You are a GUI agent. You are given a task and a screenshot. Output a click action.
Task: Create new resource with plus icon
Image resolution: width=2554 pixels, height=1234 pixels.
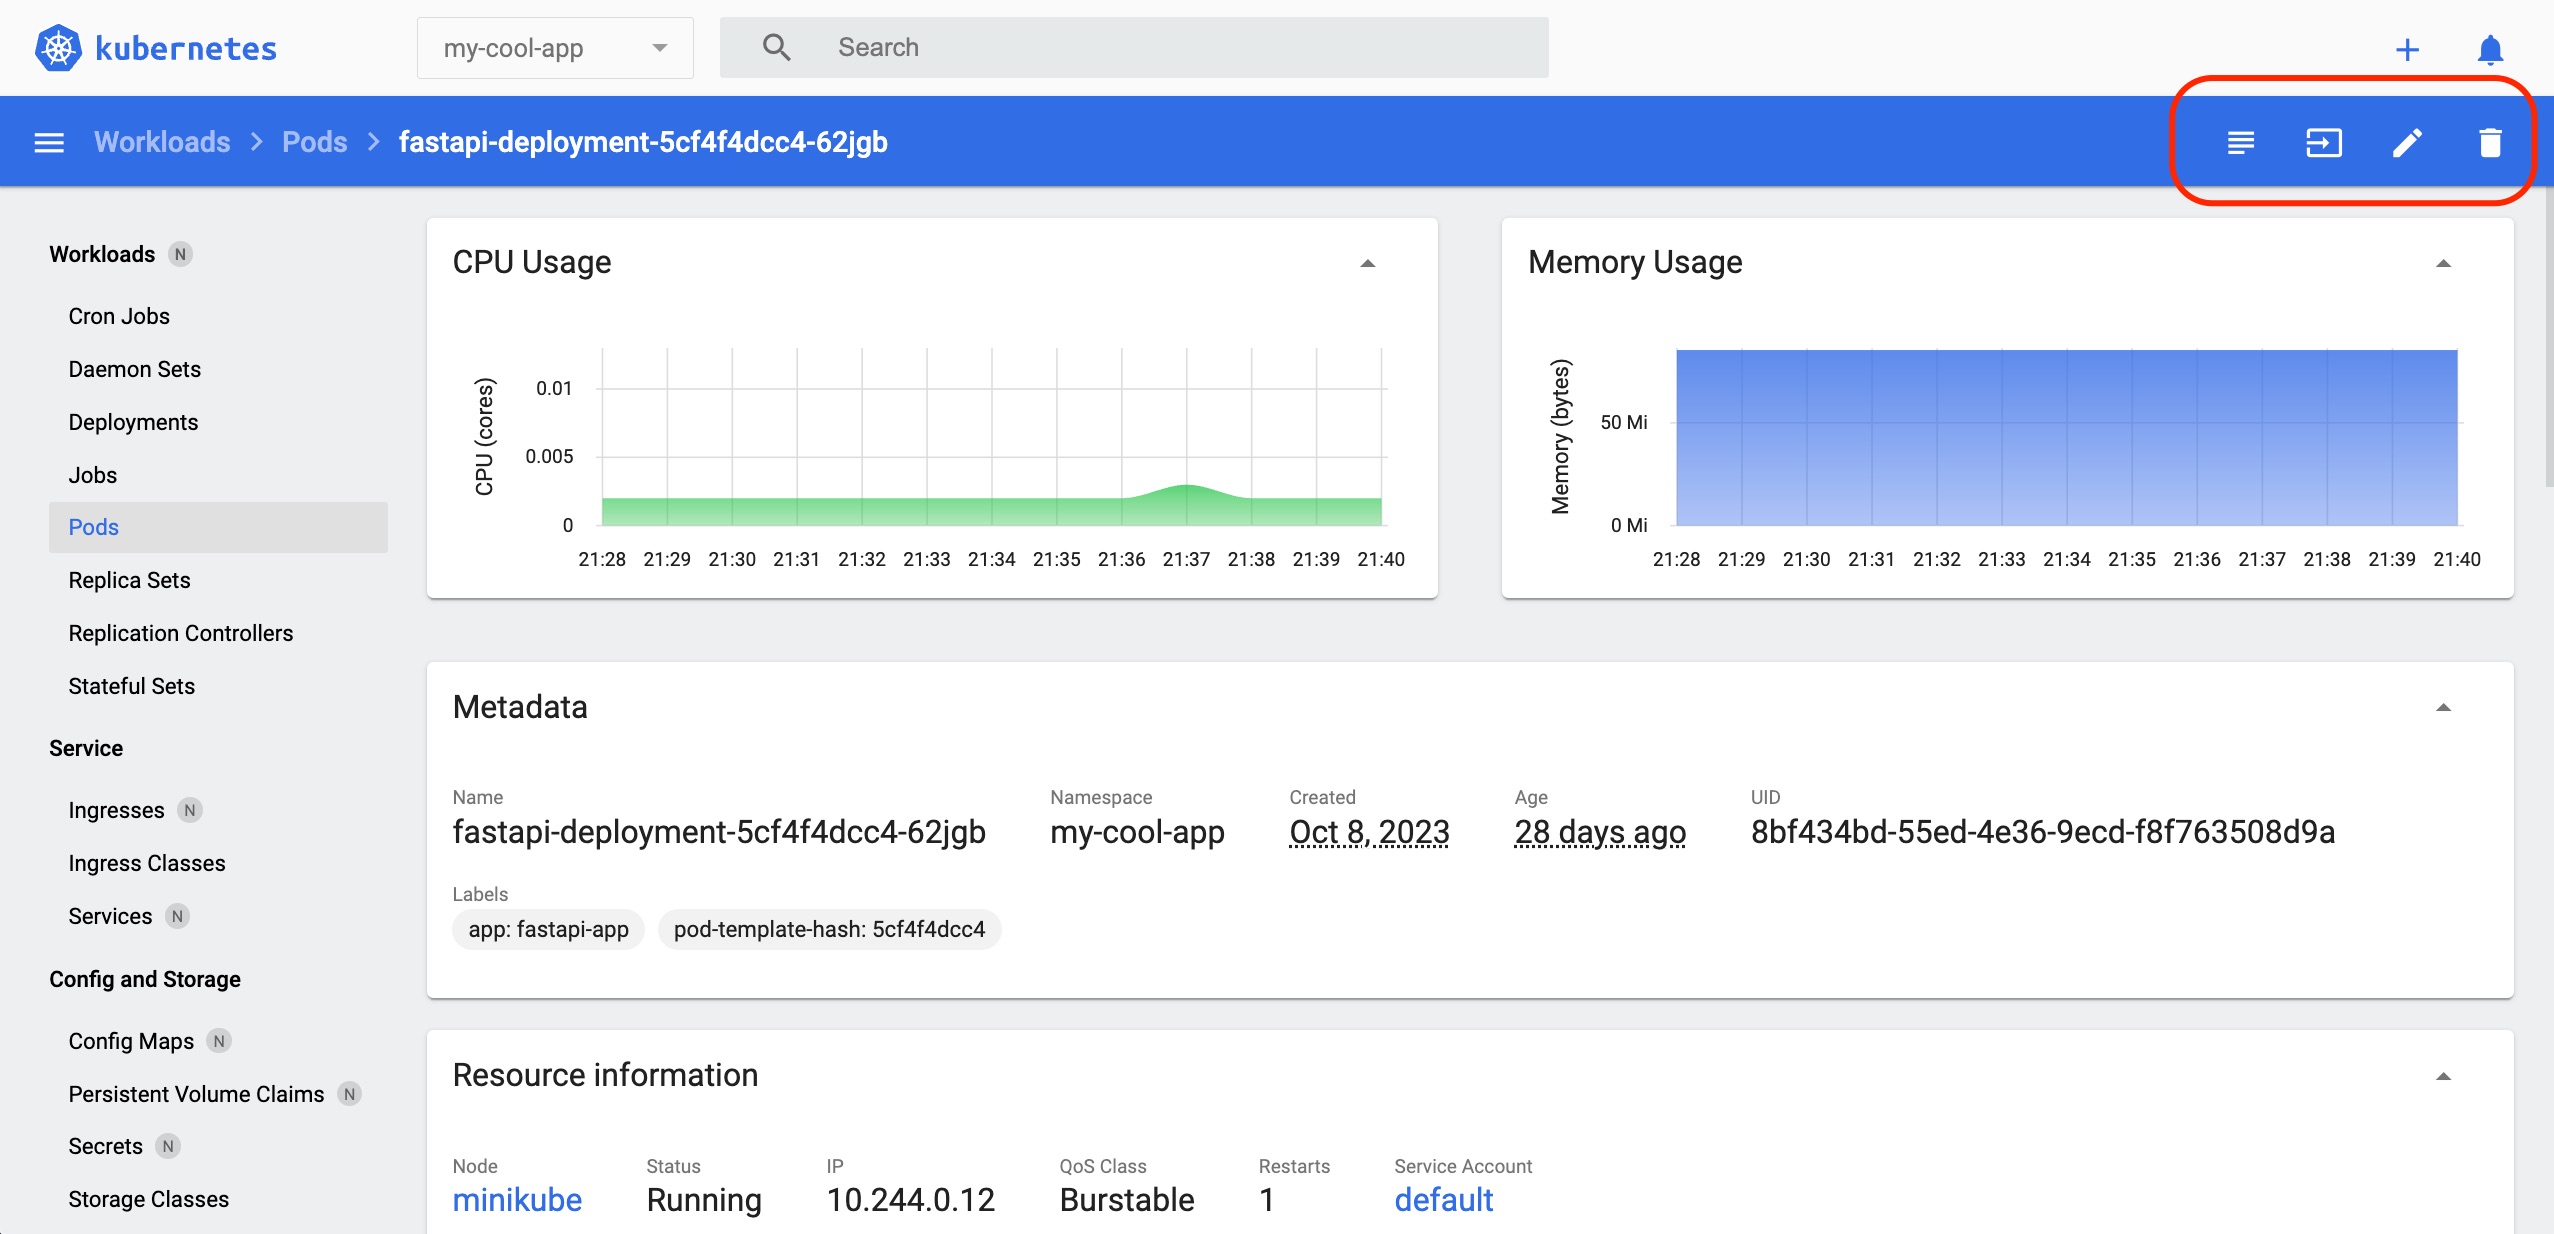[2407, 49]
